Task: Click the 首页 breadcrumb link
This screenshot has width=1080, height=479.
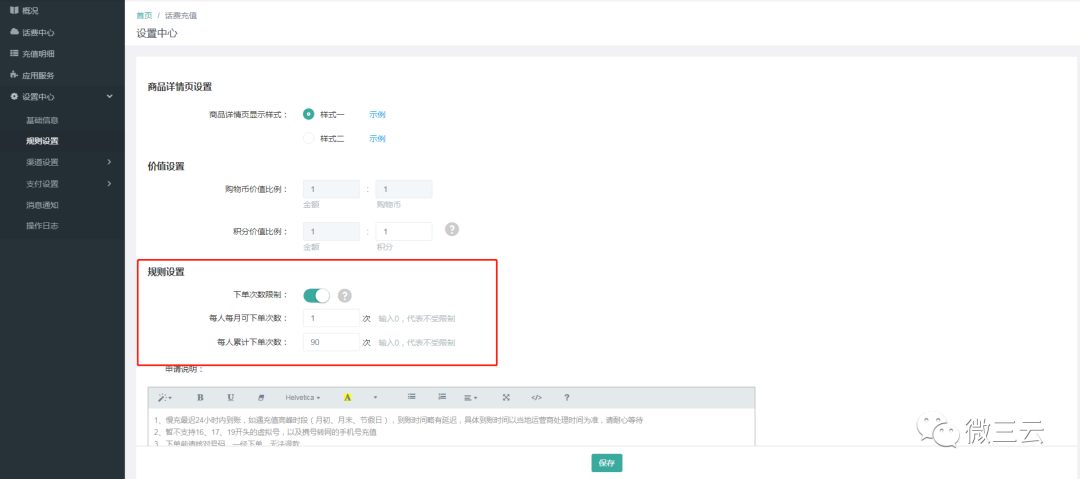Action: pyautogui.click(x=144, y=15)
